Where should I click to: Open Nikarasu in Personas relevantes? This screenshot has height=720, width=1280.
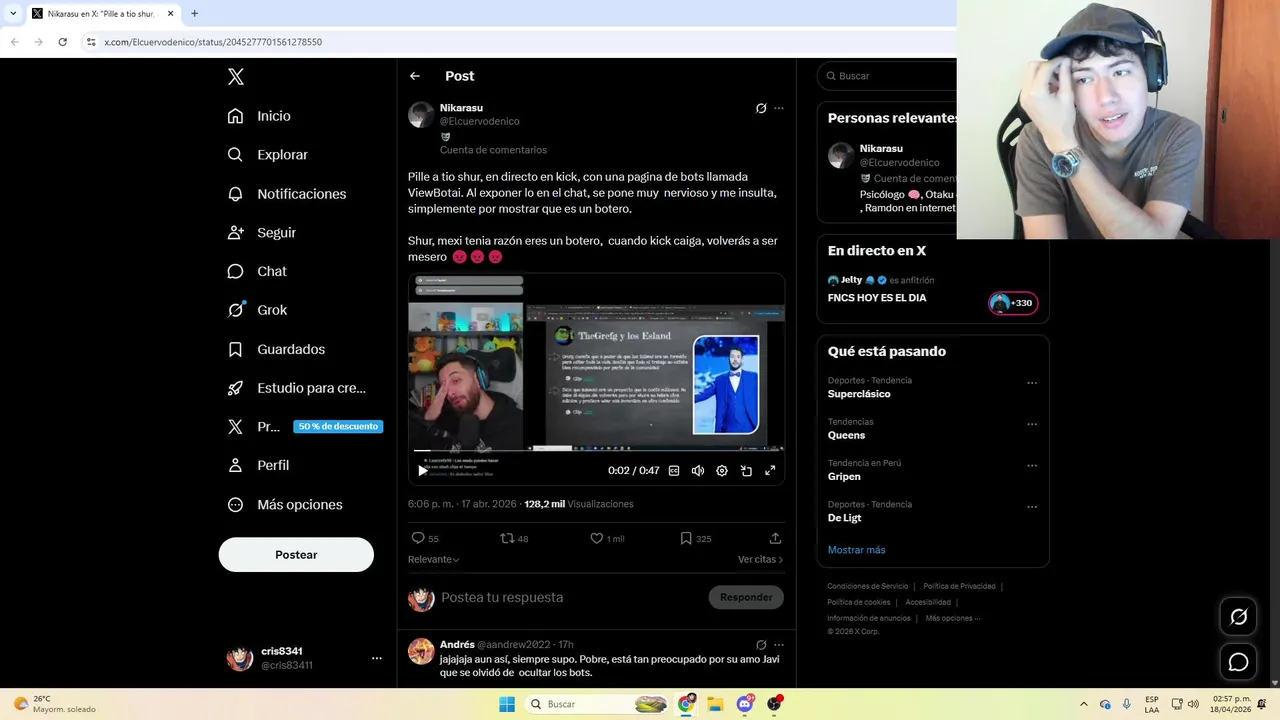[881, 149]
